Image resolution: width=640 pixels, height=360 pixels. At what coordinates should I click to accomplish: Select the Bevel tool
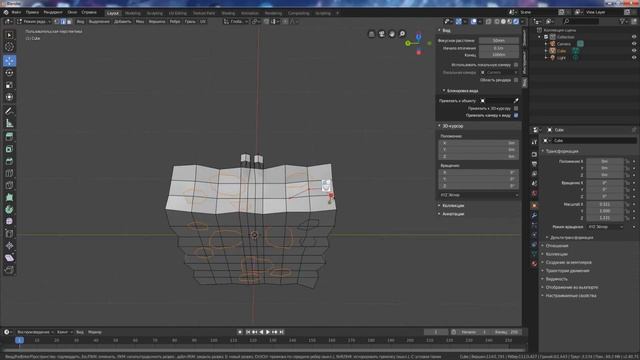pyautogui.click(x=9, y=161)
